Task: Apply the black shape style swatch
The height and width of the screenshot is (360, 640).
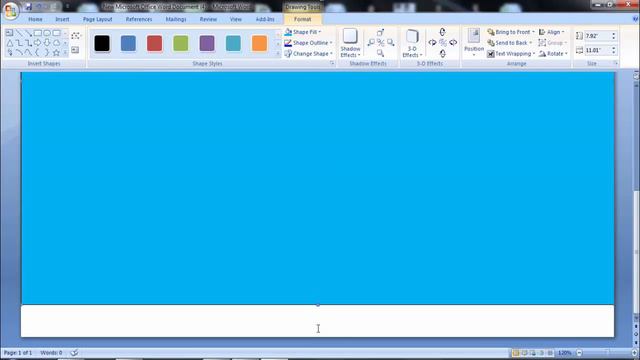Action: tap(102, 43)
